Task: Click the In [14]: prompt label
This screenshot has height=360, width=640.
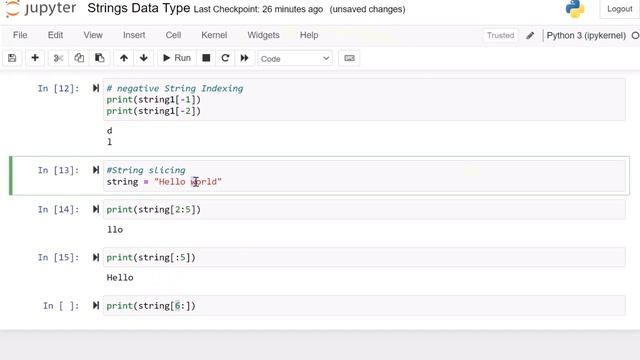Action: click(58, 209)
